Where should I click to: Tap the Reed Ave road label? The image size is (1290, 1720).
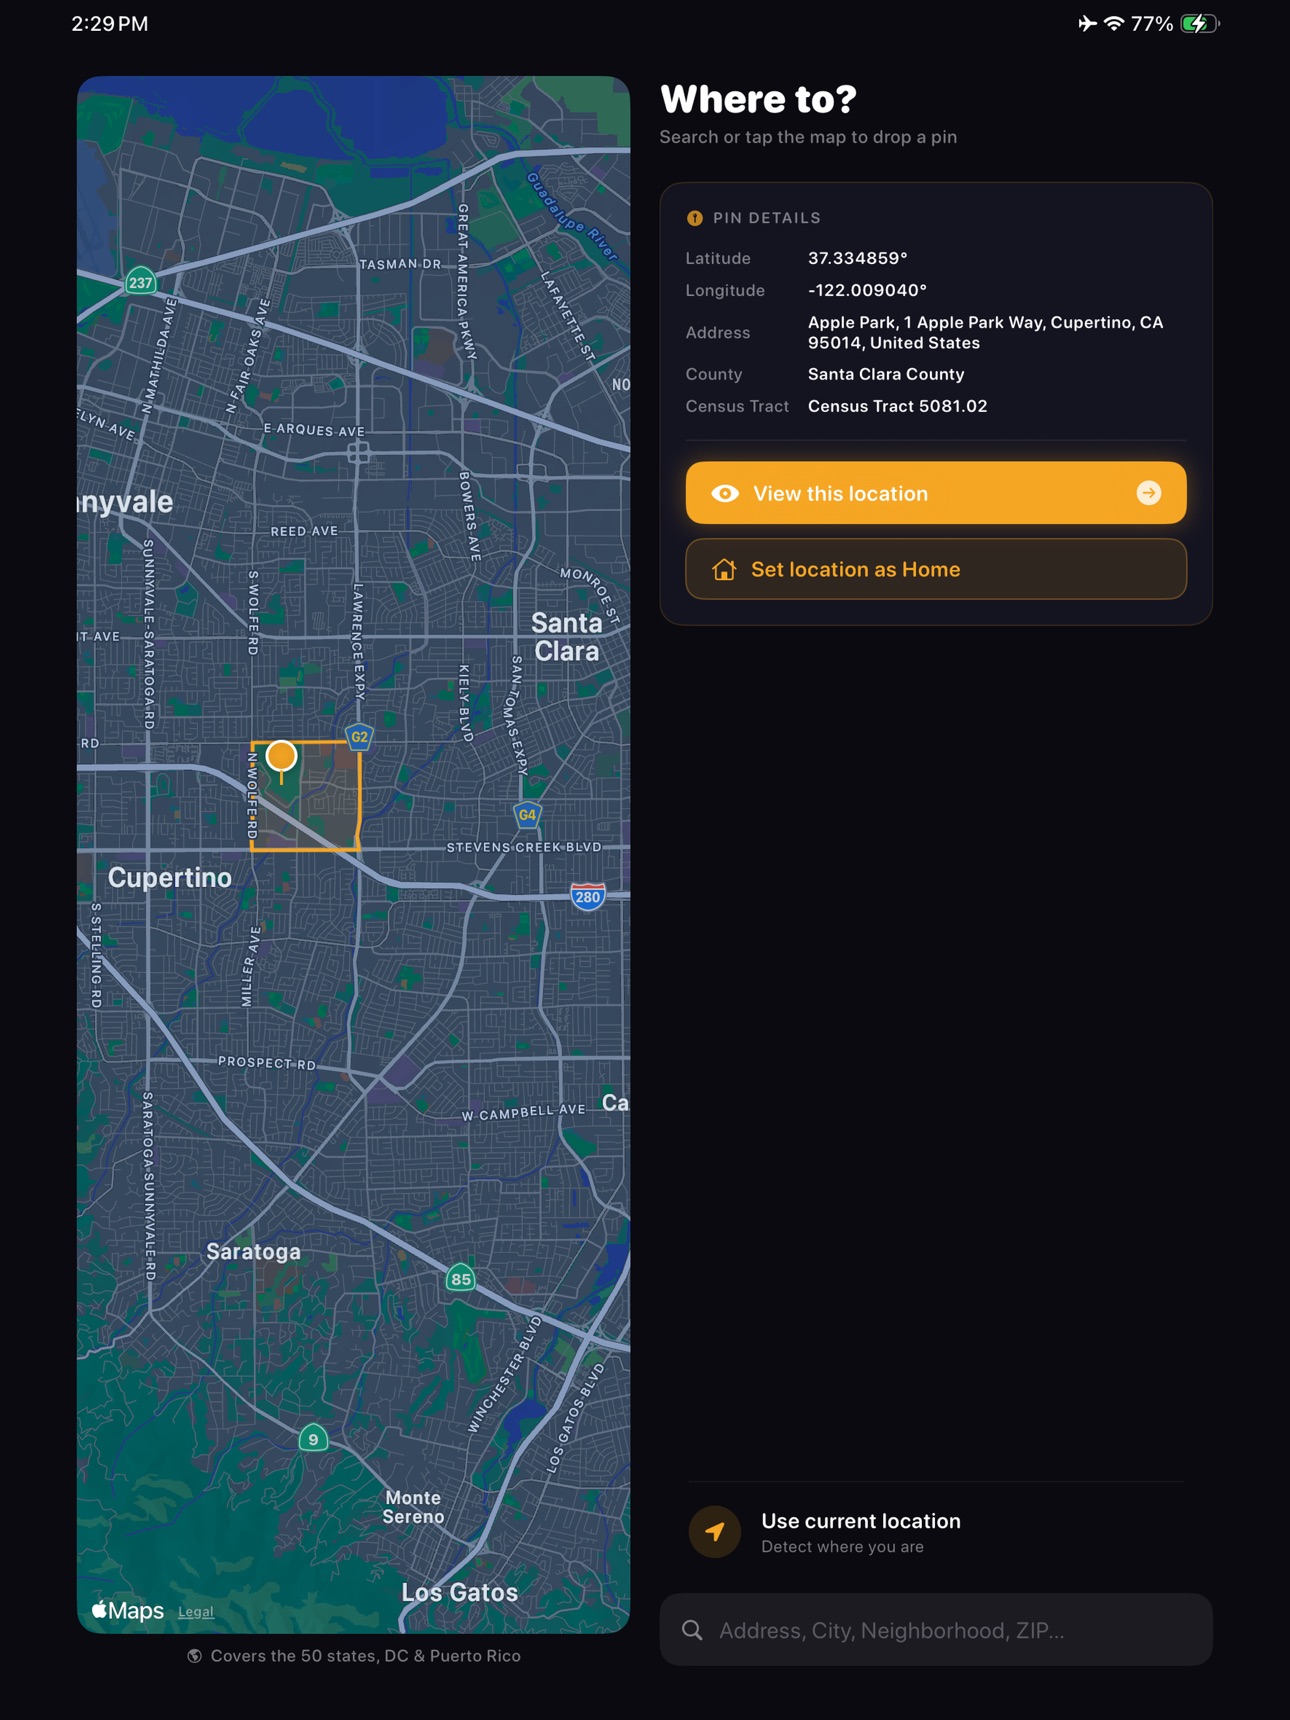(x=304, y=531)
